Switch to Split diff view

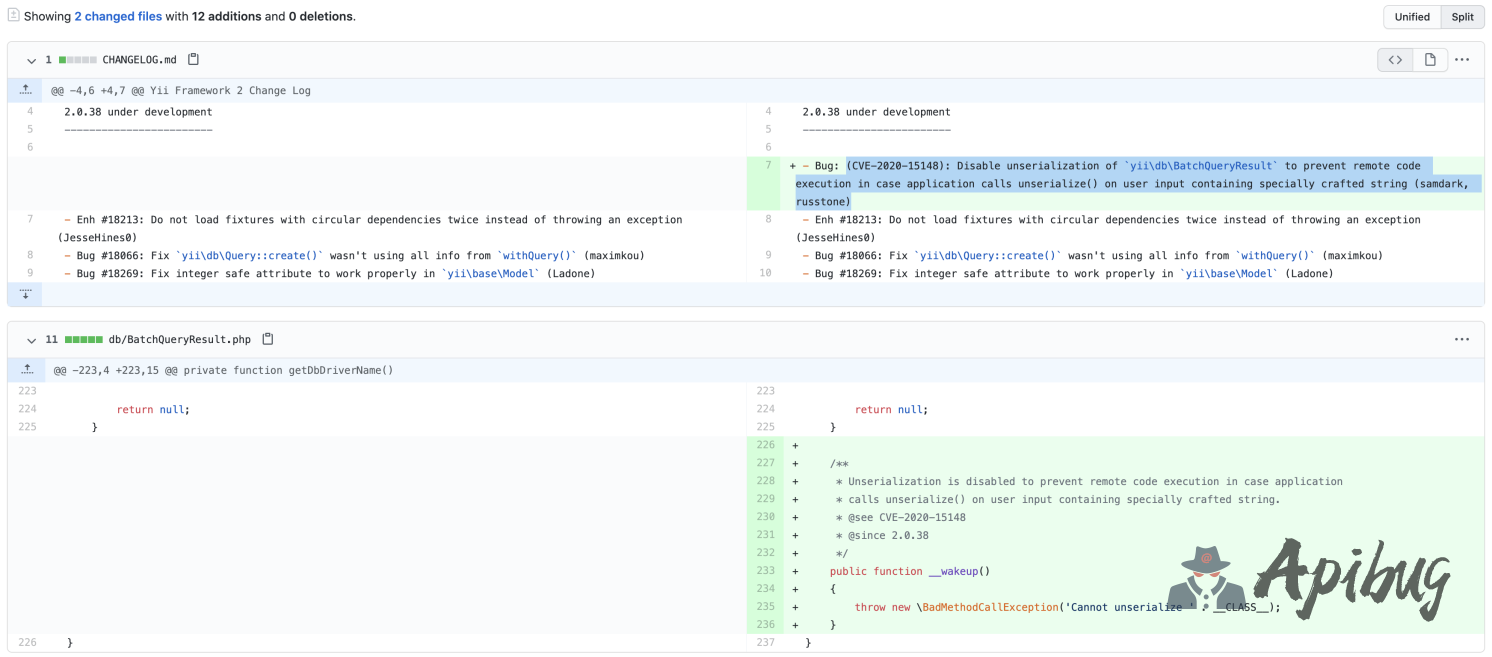tap(1462, 17)
